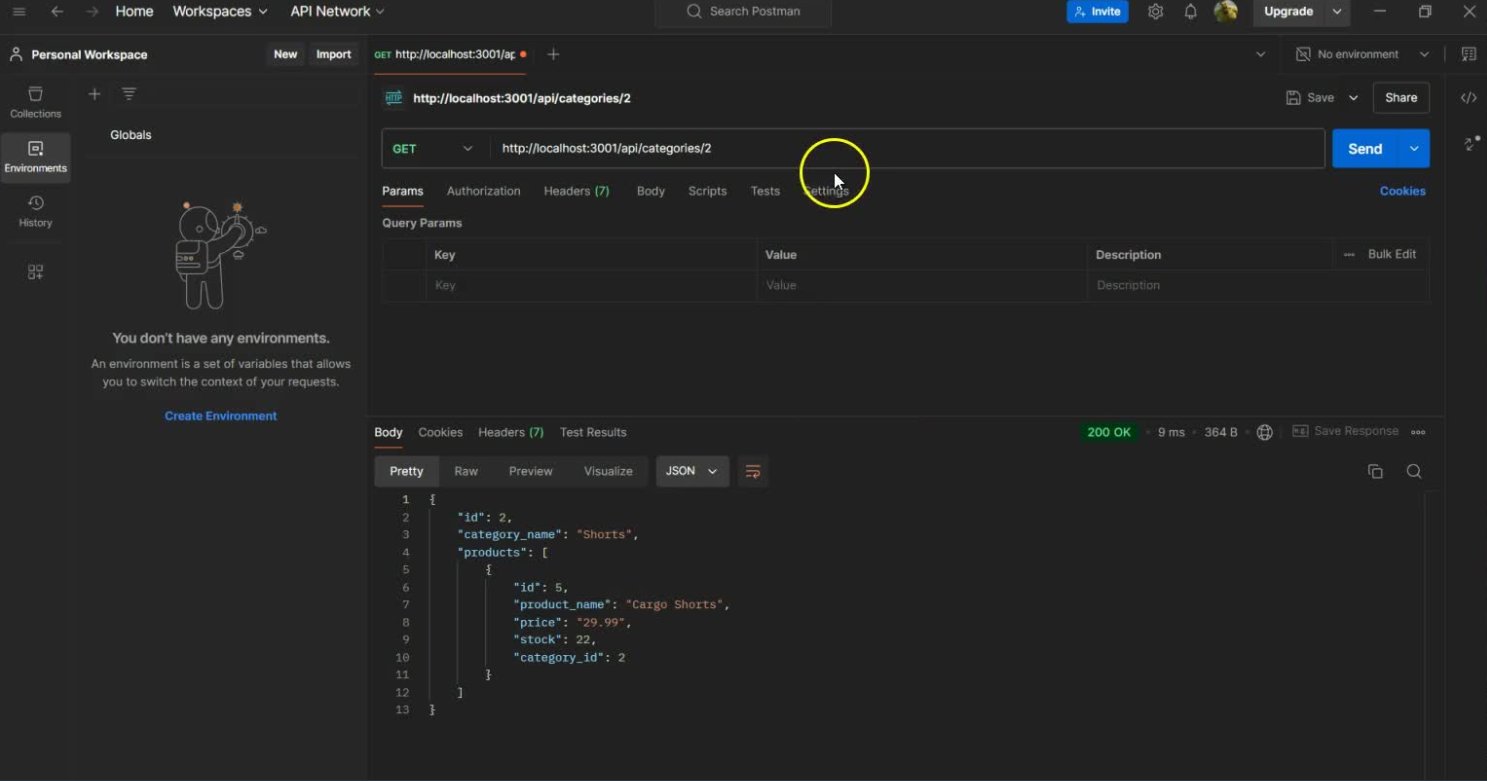
Task: Click the Home link
Action: [134, 12]
